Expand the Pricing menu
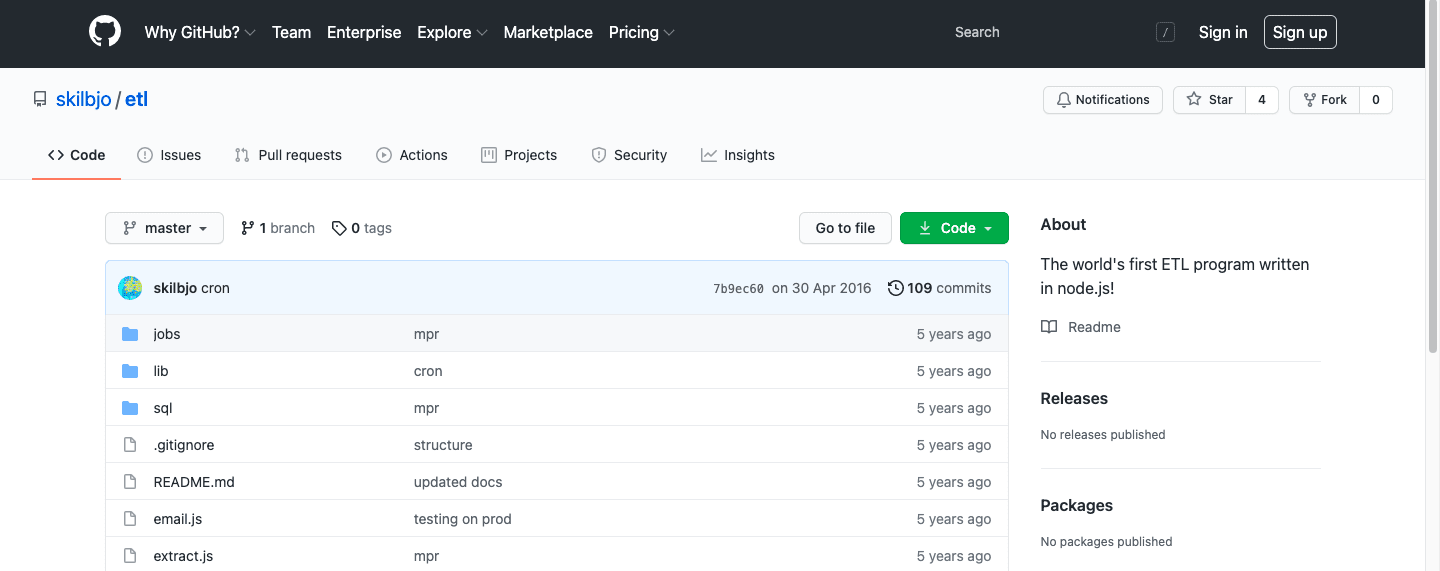Image resolution: width=1440 pixels, height=571 pixels. (642, 32)
